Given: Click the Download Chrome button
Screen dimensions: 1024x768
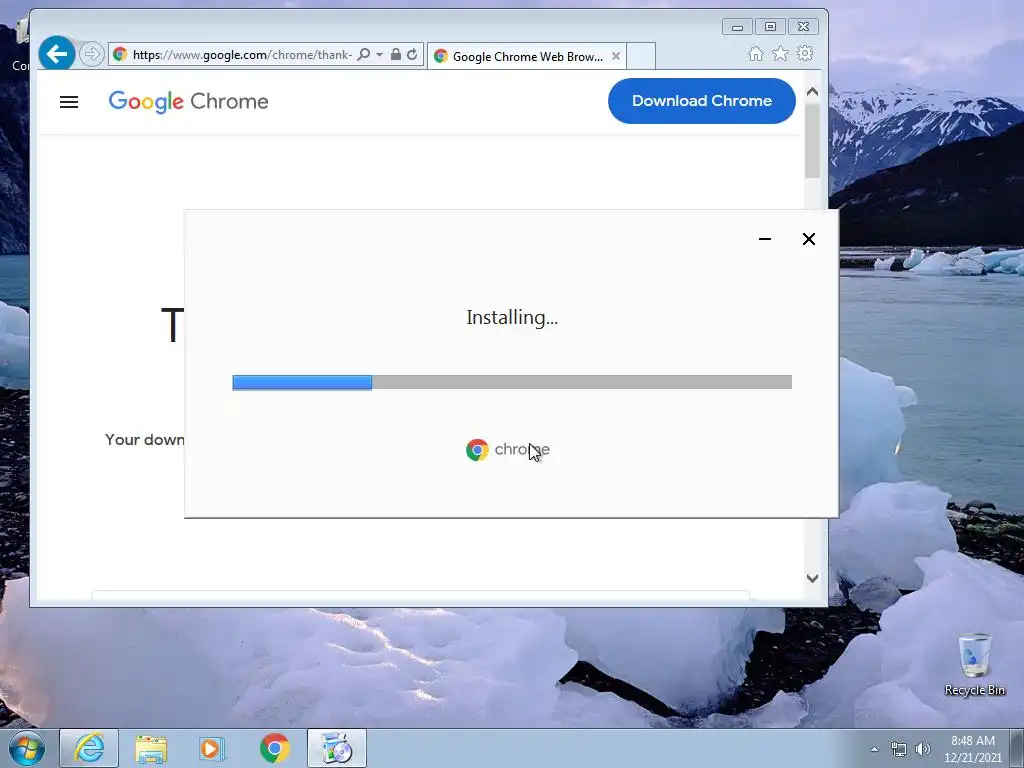Looking at the screenshot, I should pos(701,101).
